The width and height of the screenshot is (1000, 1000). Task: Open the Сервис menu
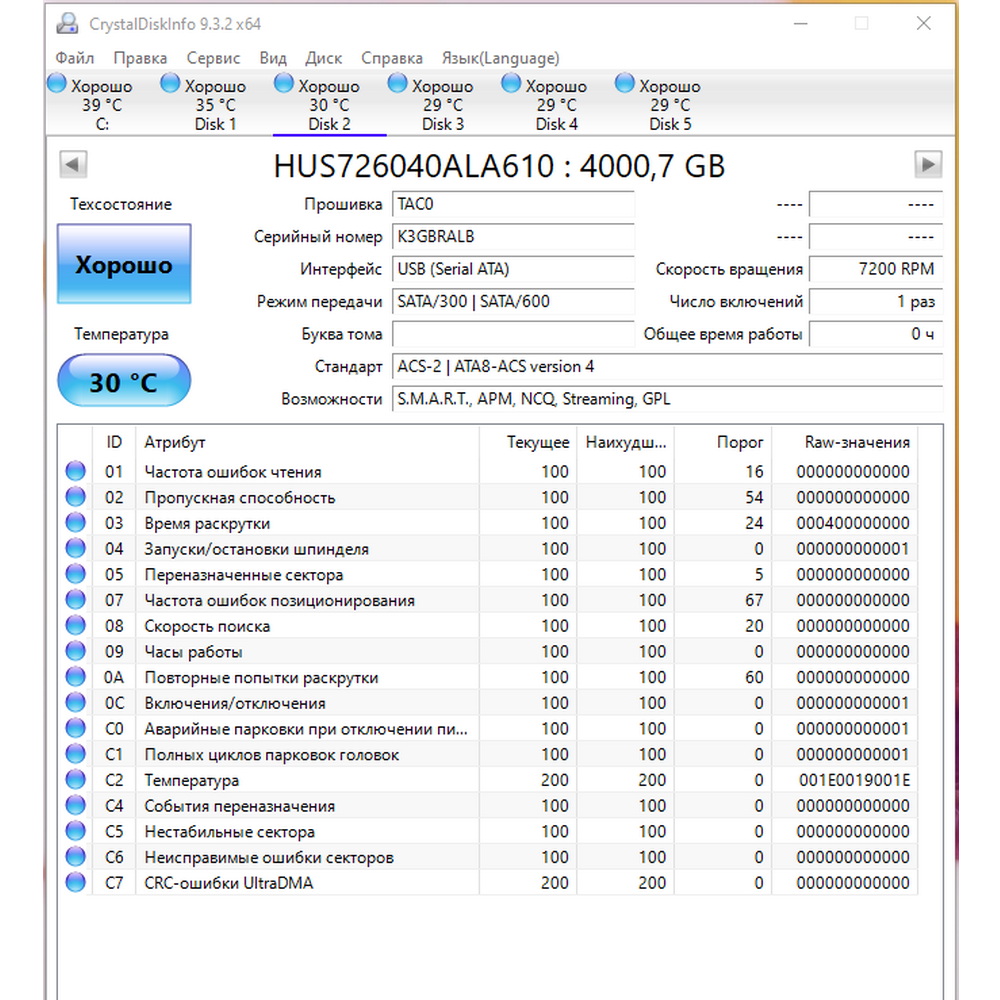click(x=213, y=58)
